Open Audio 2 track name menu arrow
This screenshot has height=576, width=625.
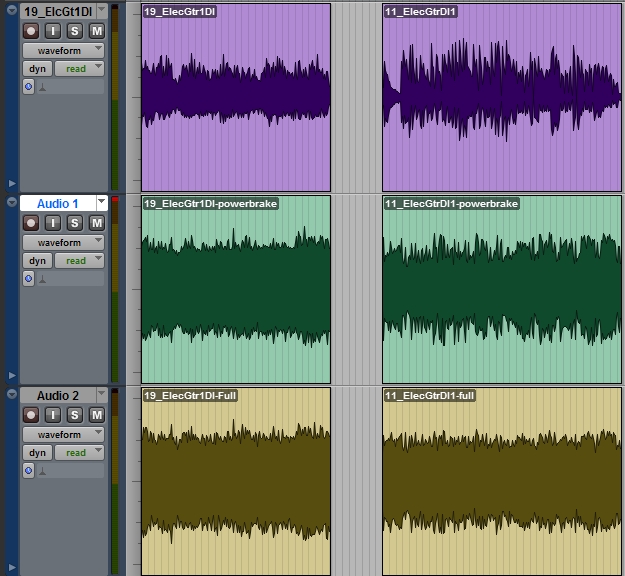click(x=100, y=395)
